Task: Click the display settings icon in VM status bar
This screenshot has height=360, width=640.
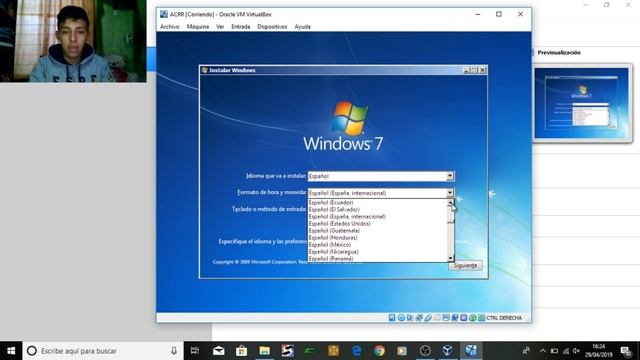Action: pos(446,318)
